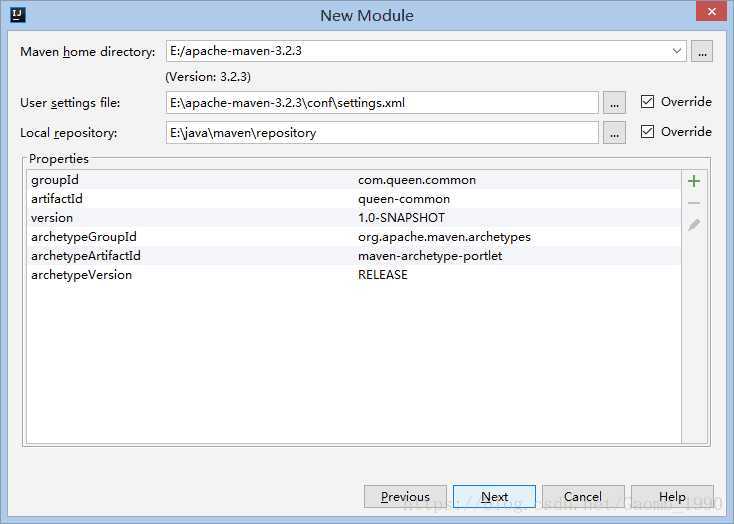Click the Cancel button
This screenshot has width=734, height=524.
pyautogui.click(x=583, y=496)
